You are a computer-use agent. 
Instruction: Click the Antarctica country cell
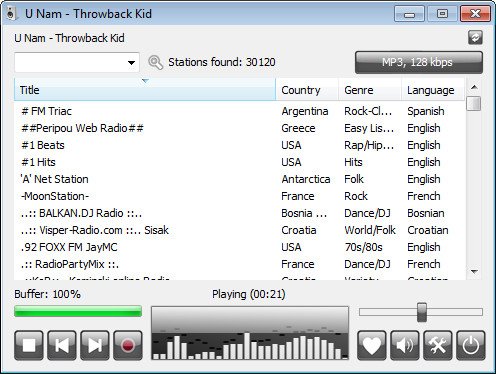click(x=306, y=179)
